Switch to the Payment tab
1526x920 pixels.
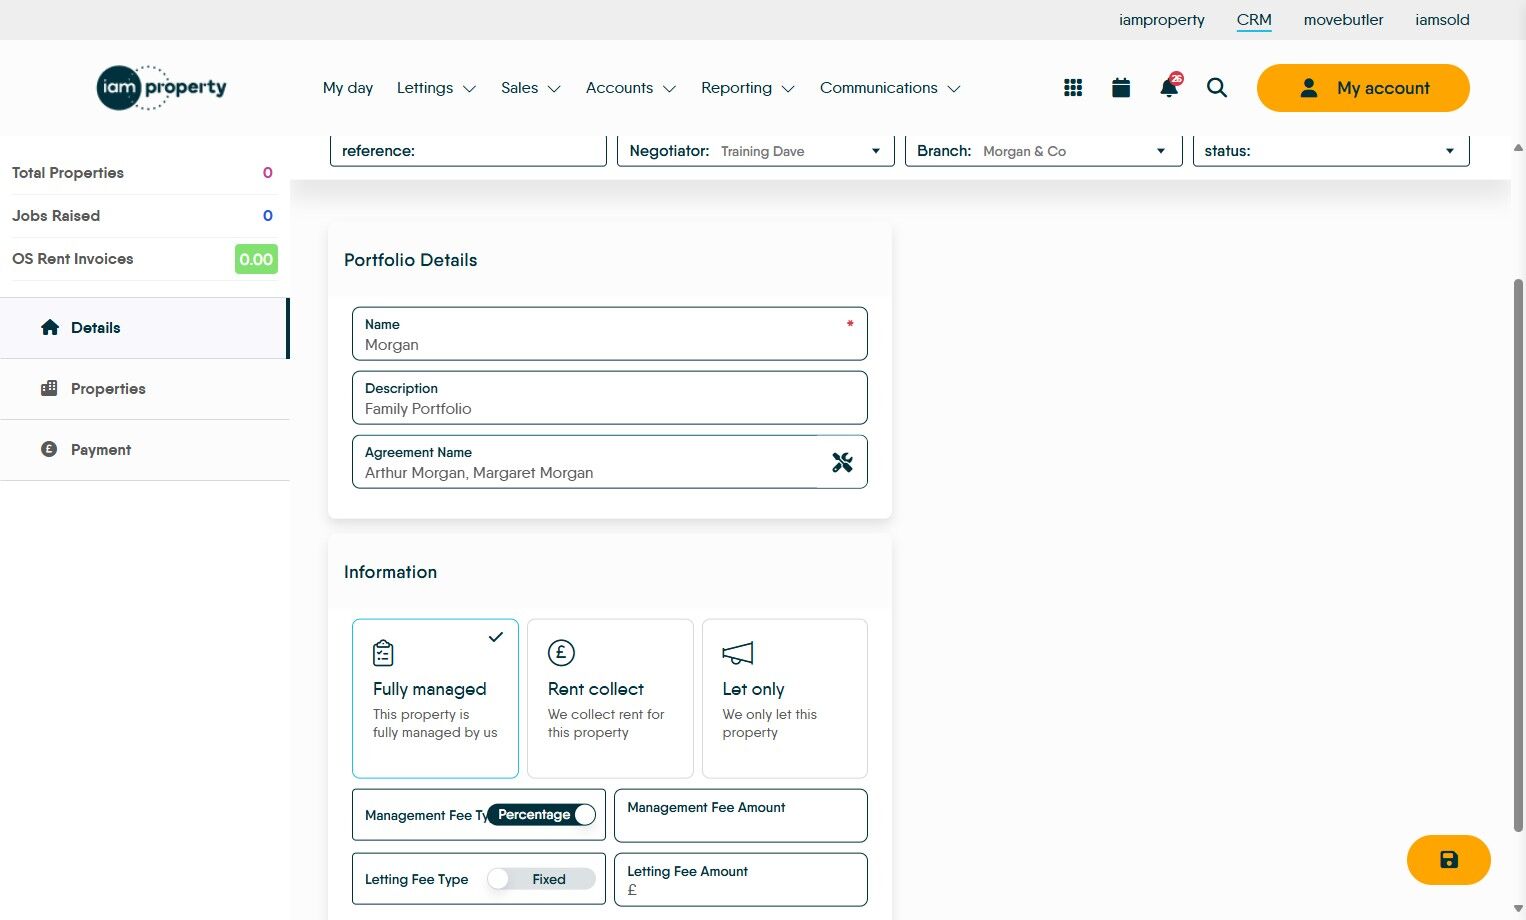tap(145, 450)
